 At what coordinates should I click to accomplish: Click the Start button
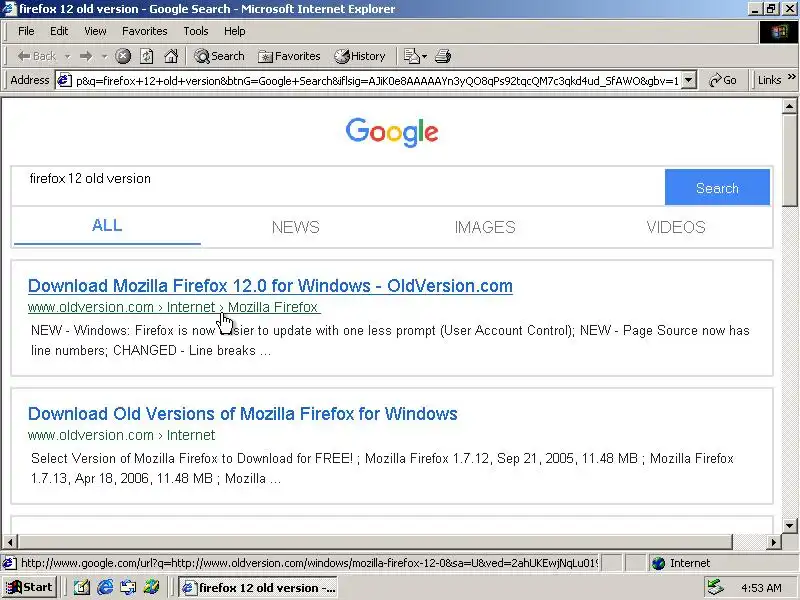pos(29,588)
